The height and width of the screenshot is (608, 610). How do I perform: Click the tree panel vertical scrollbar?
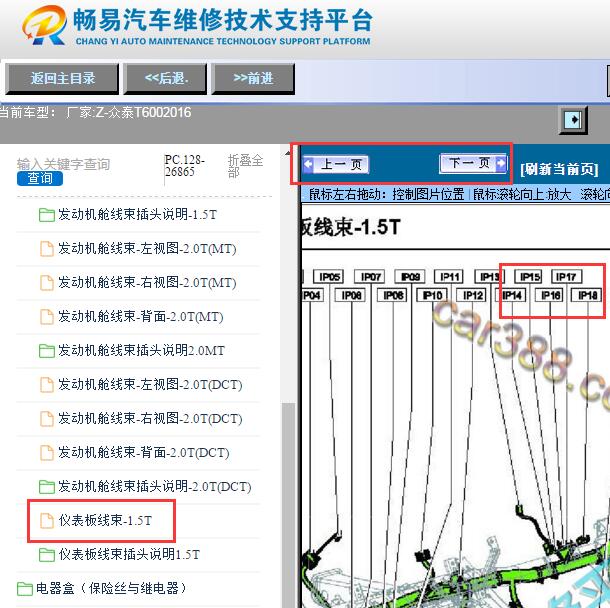tap(288, 505)
